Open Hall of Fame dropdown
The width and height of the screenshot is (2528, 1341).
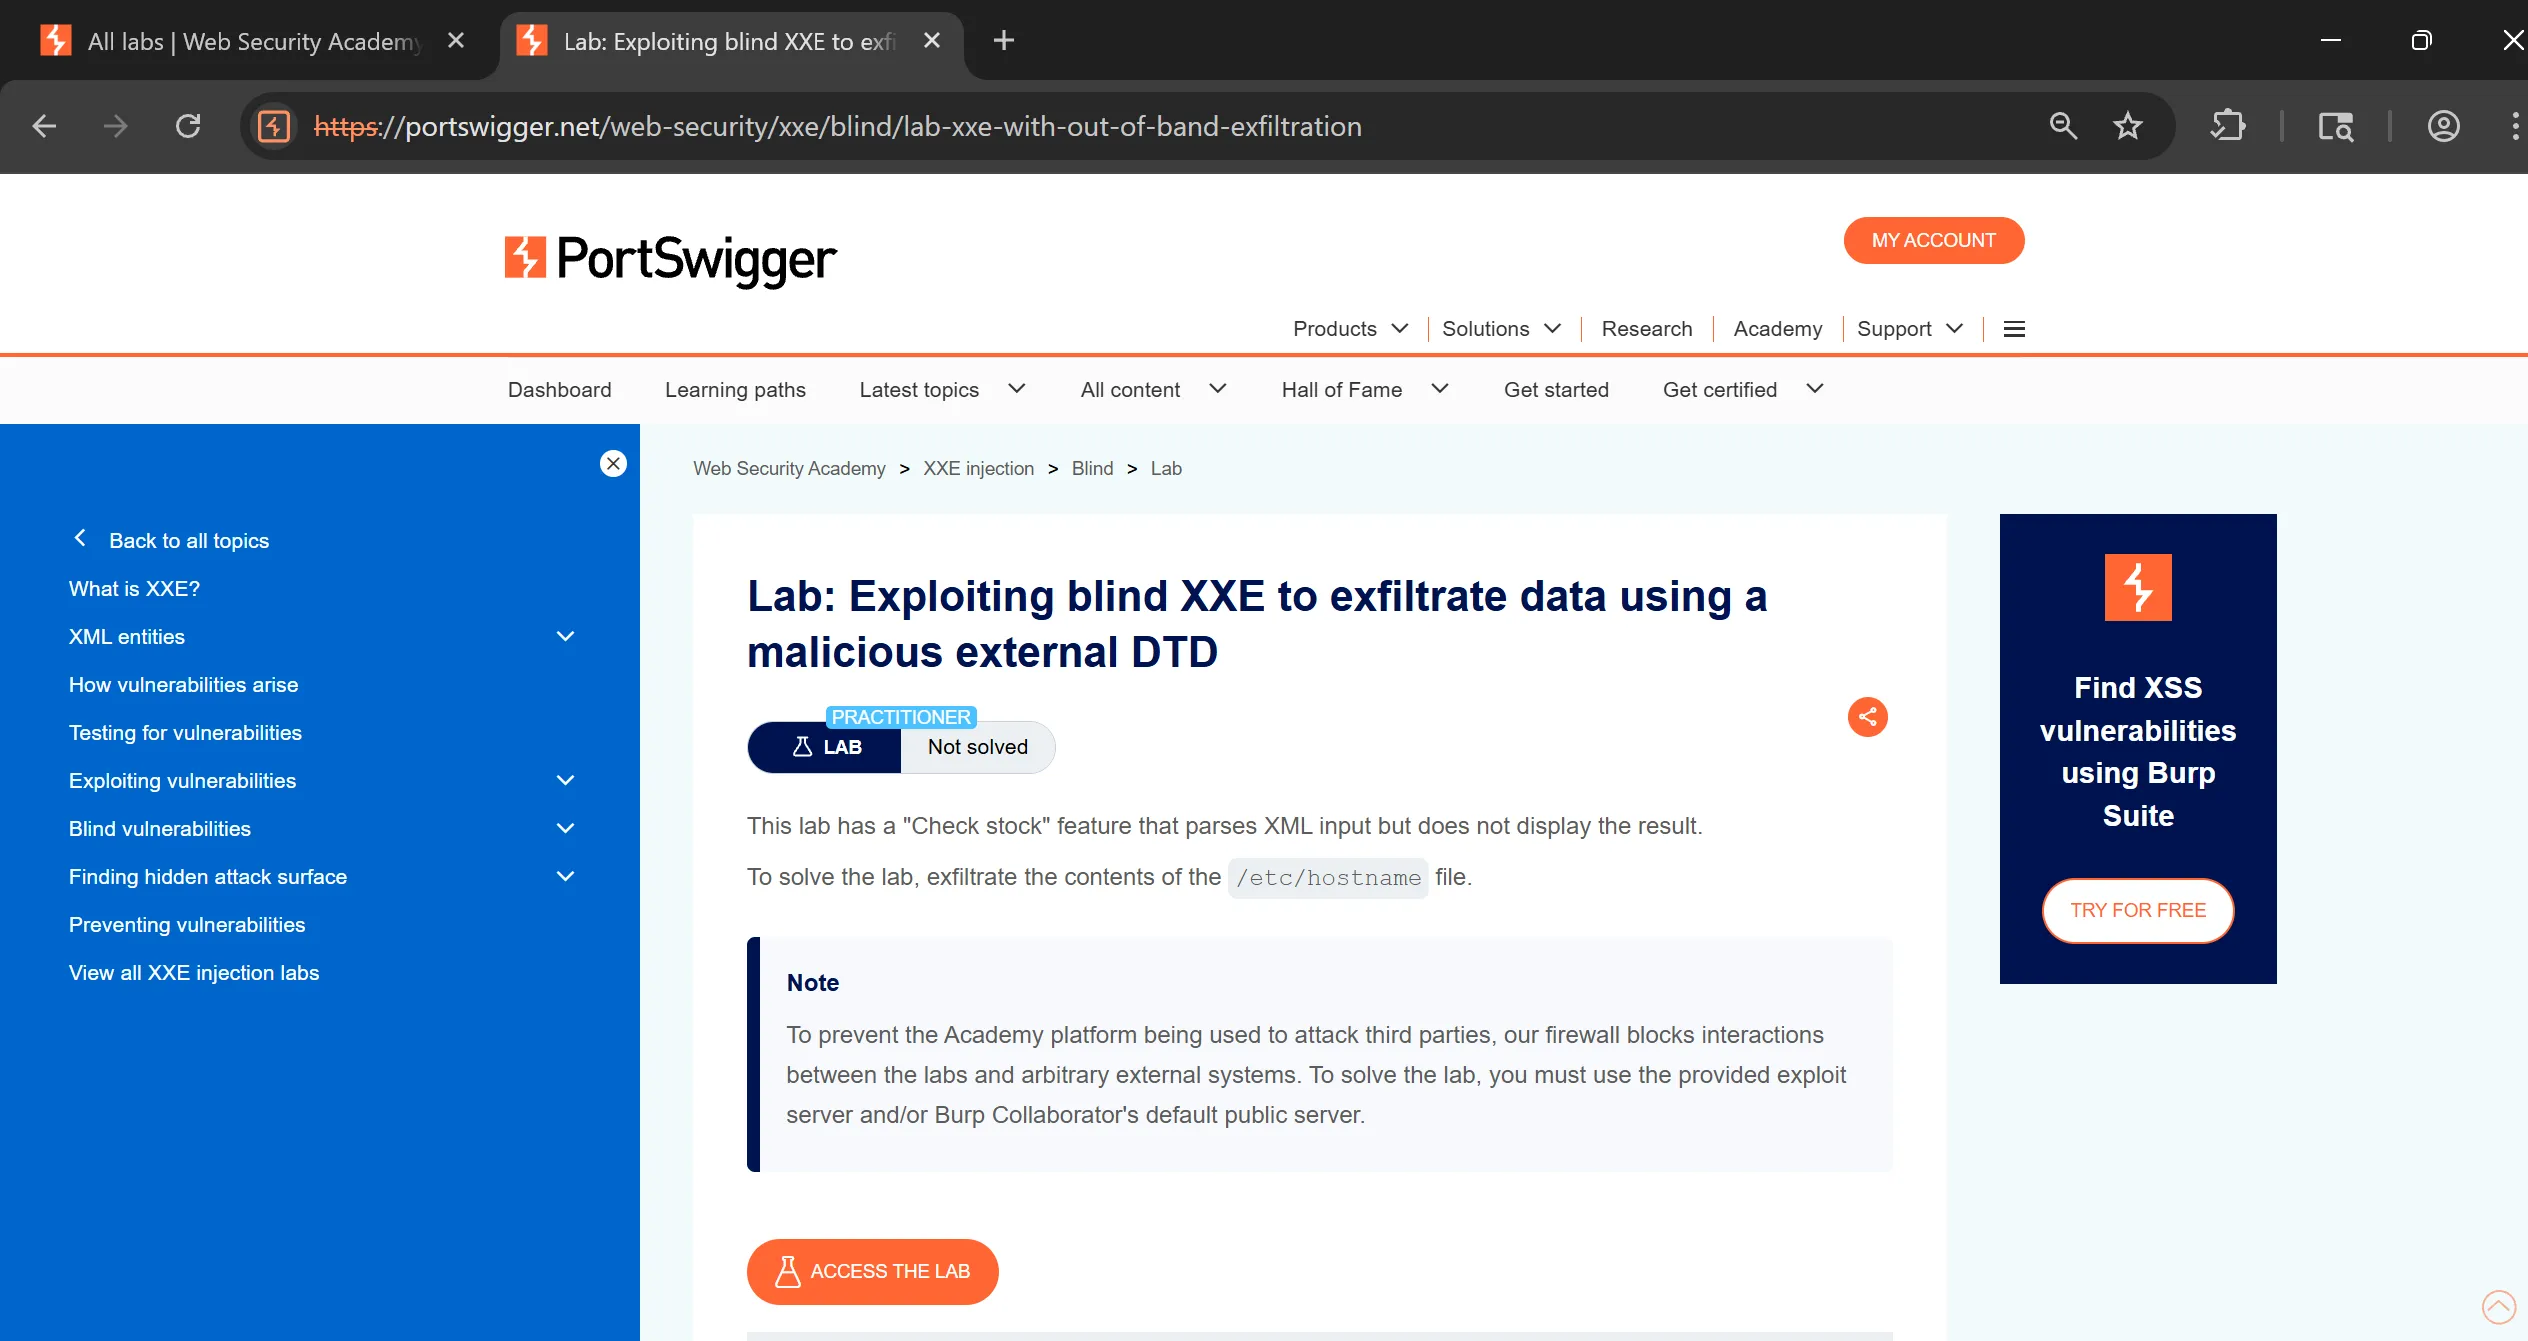click(x=1364, y=390)
